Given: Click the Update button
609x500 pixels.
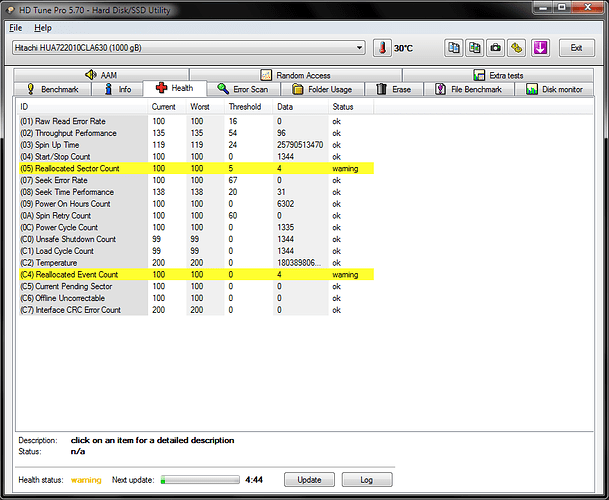Looking at the screenshot, I should point(309,480).
